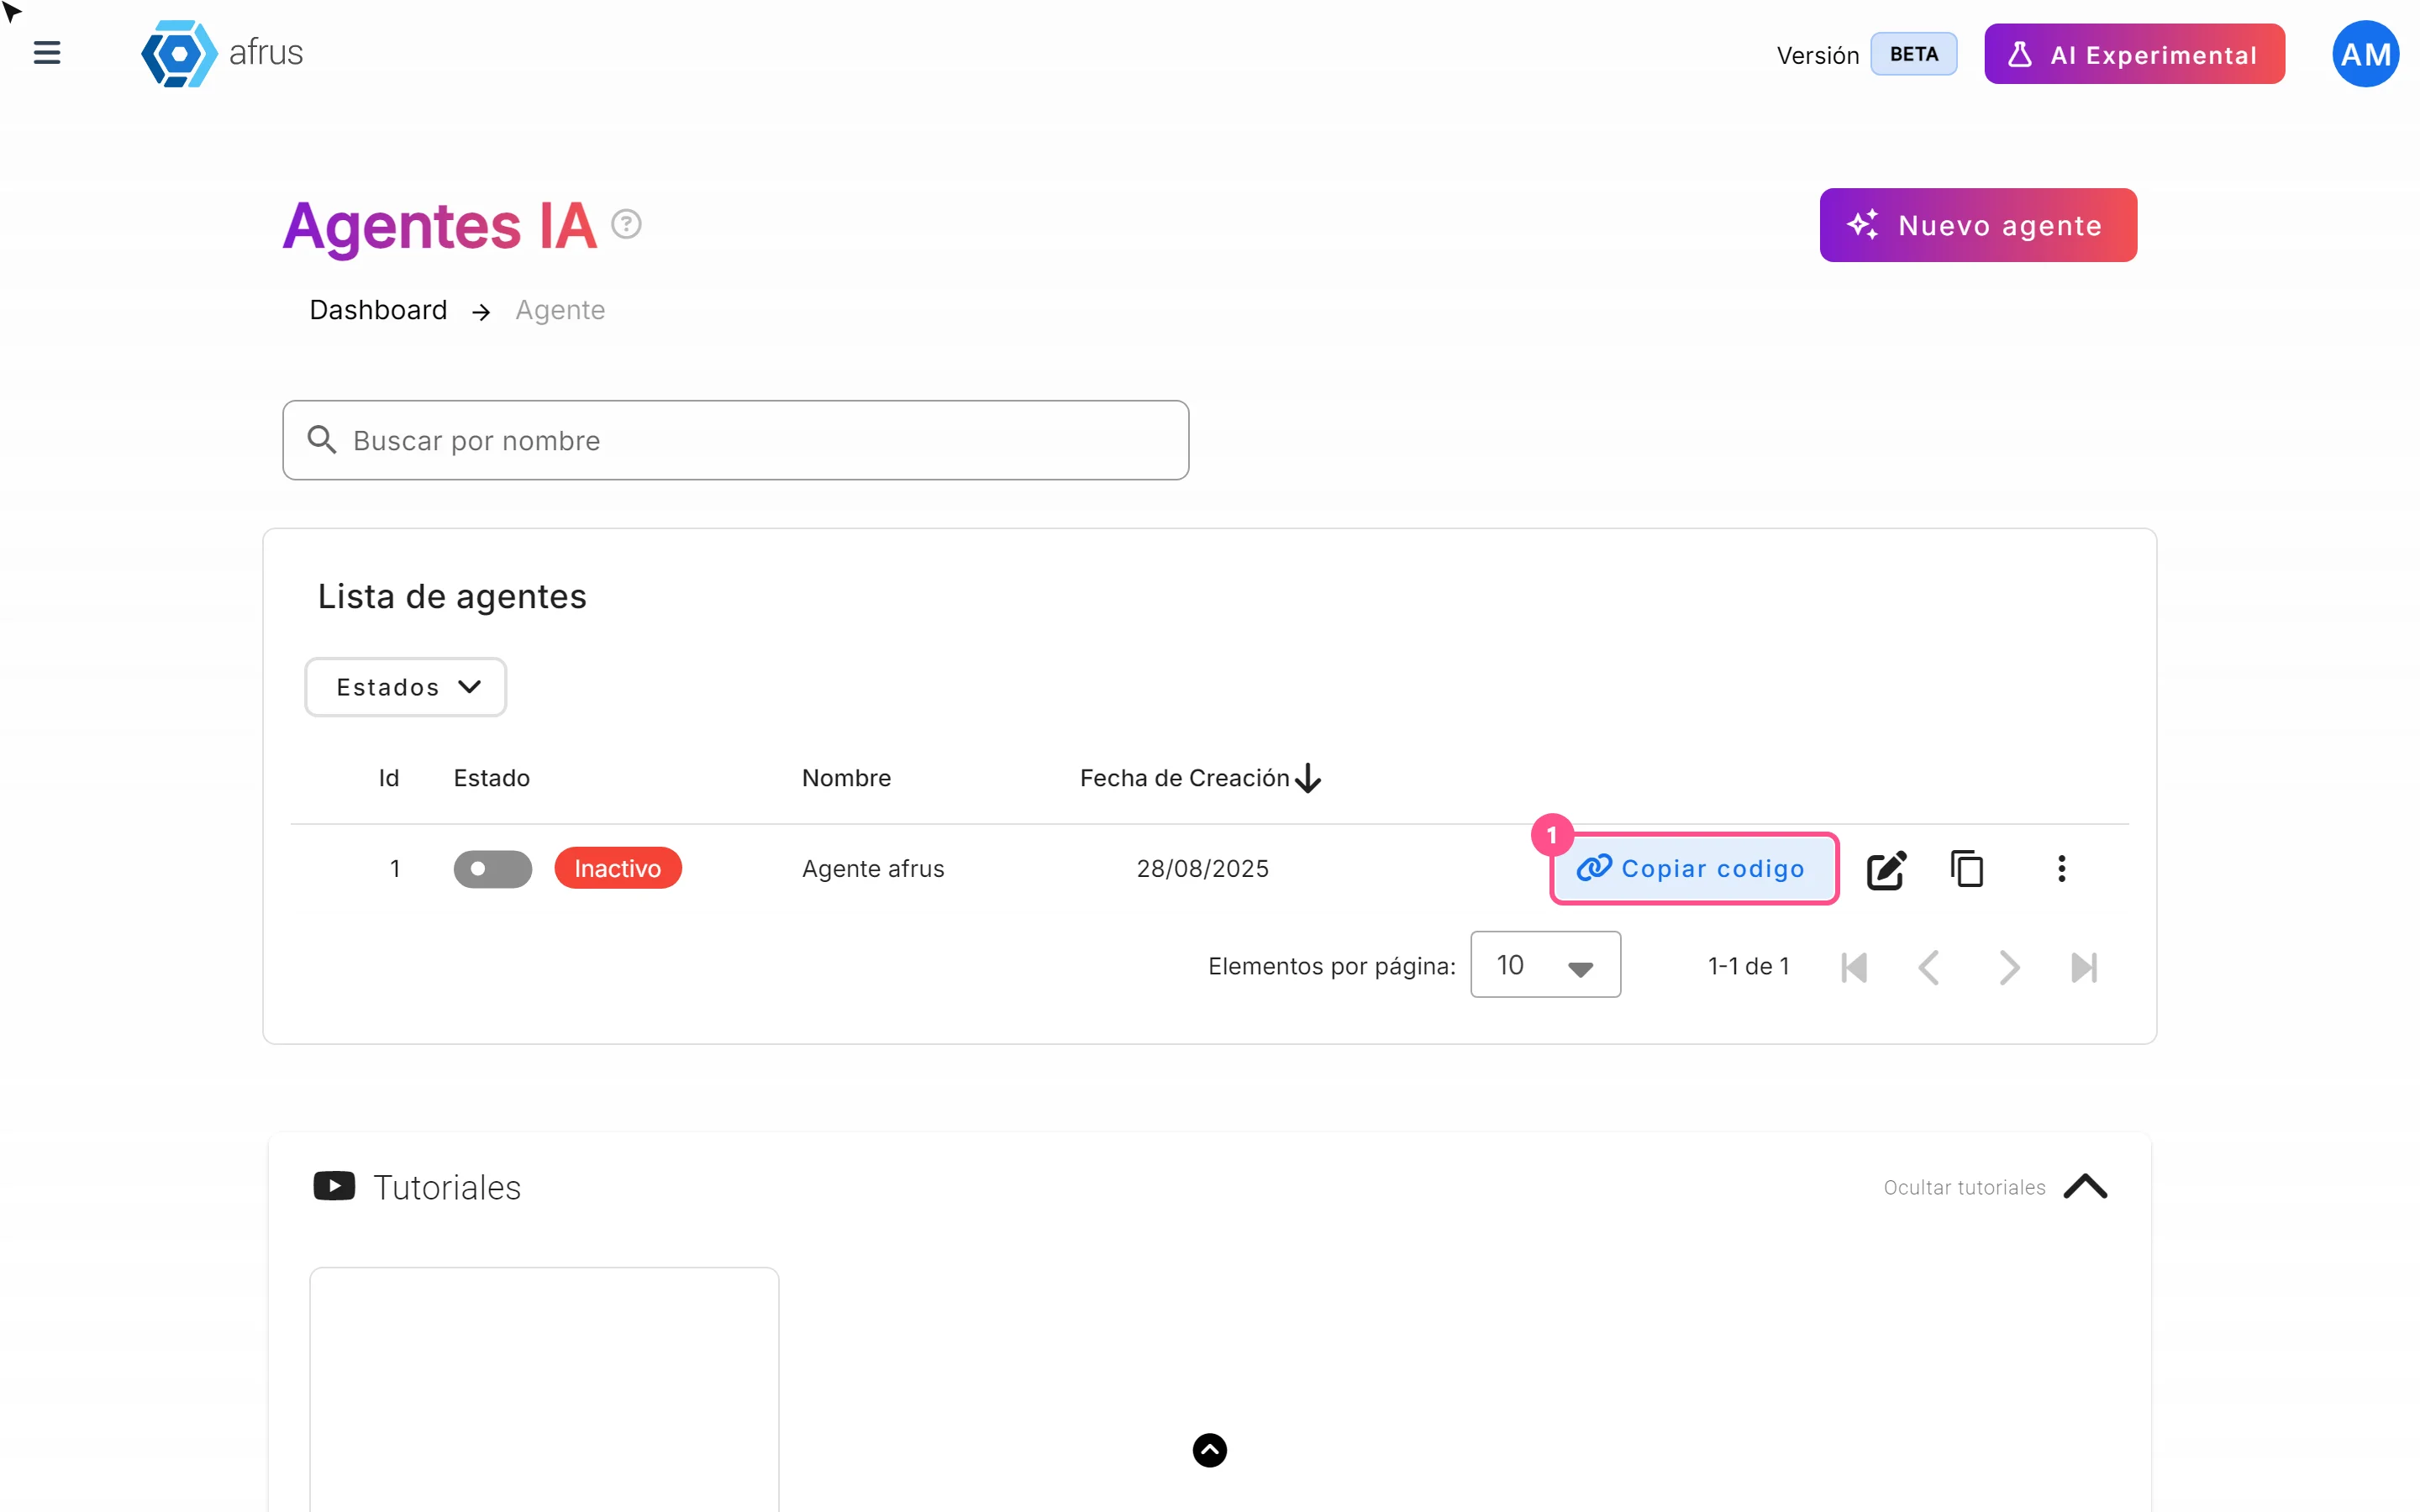Edit the Agente afrus row
The height and width of the screenshot is (1512, 2420).
point(1886,869)
